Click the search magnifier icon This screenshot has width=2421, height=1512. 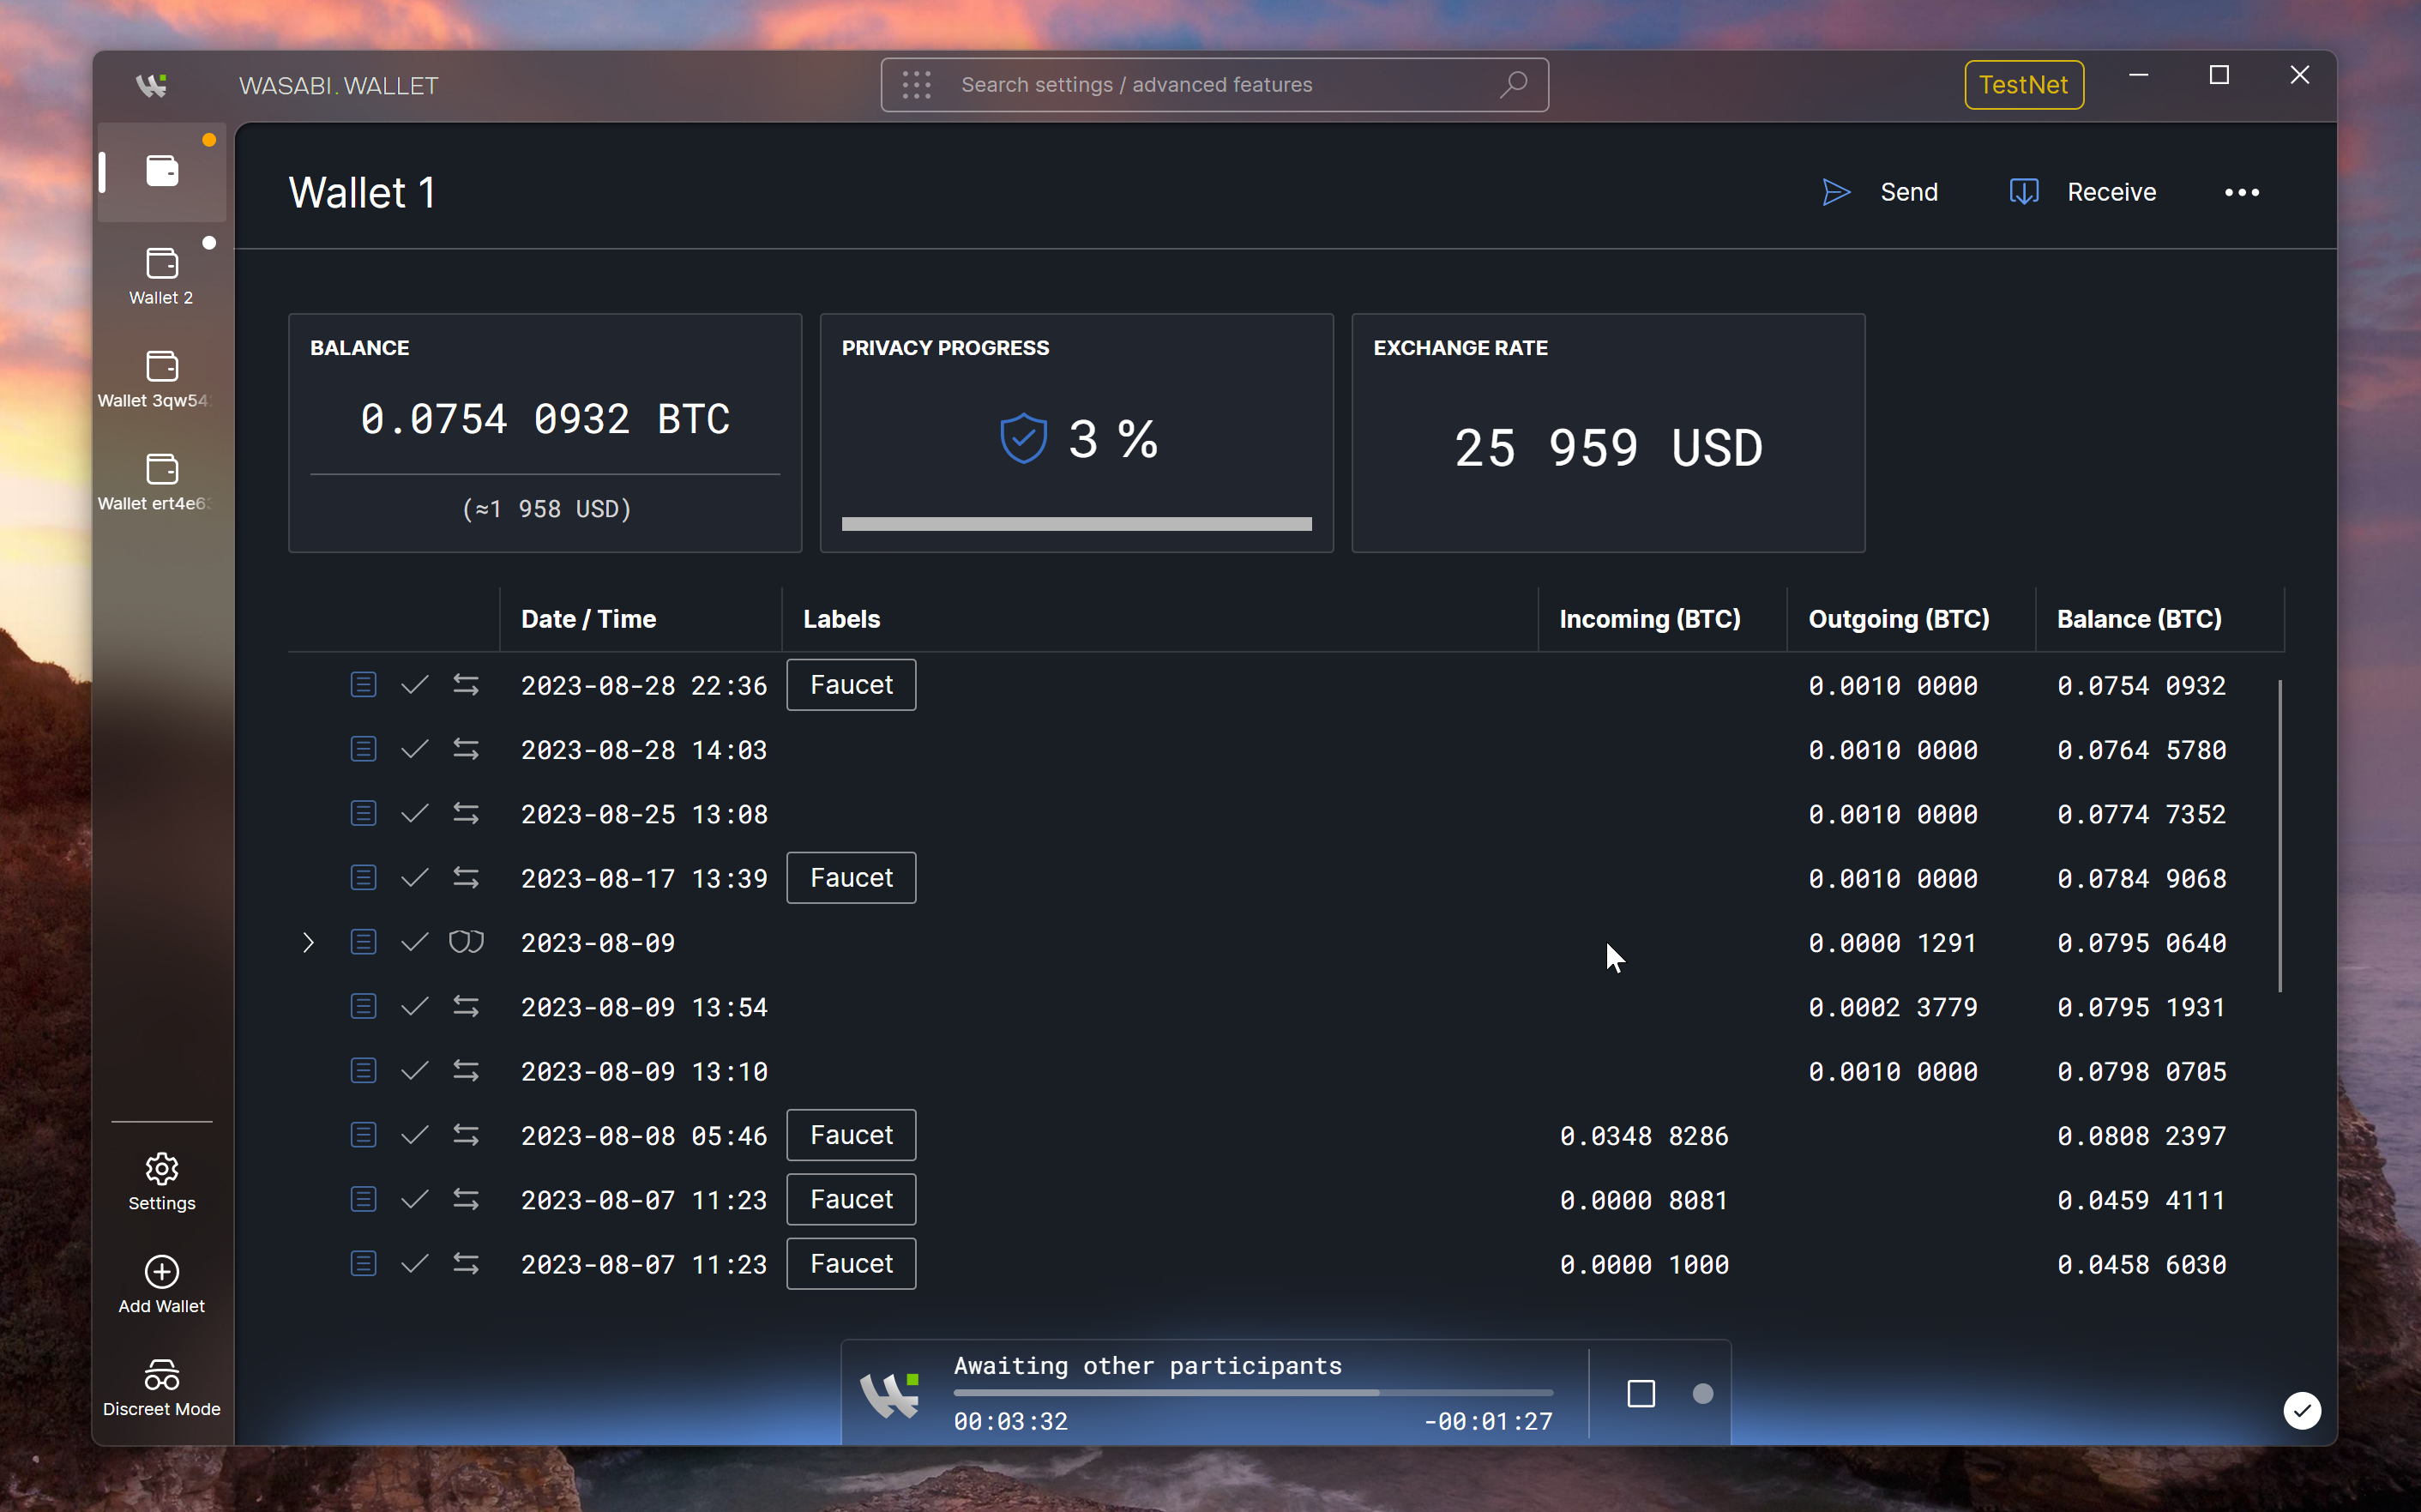click(1513, 85)
